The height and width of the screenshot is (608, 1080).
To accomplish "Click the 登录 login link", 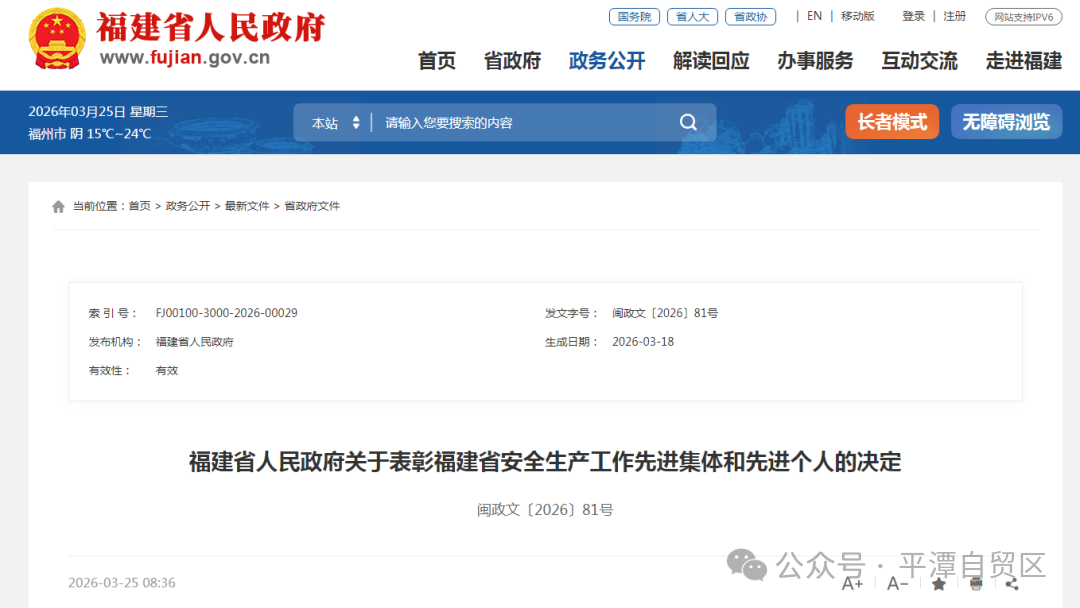I will (913, 16).
